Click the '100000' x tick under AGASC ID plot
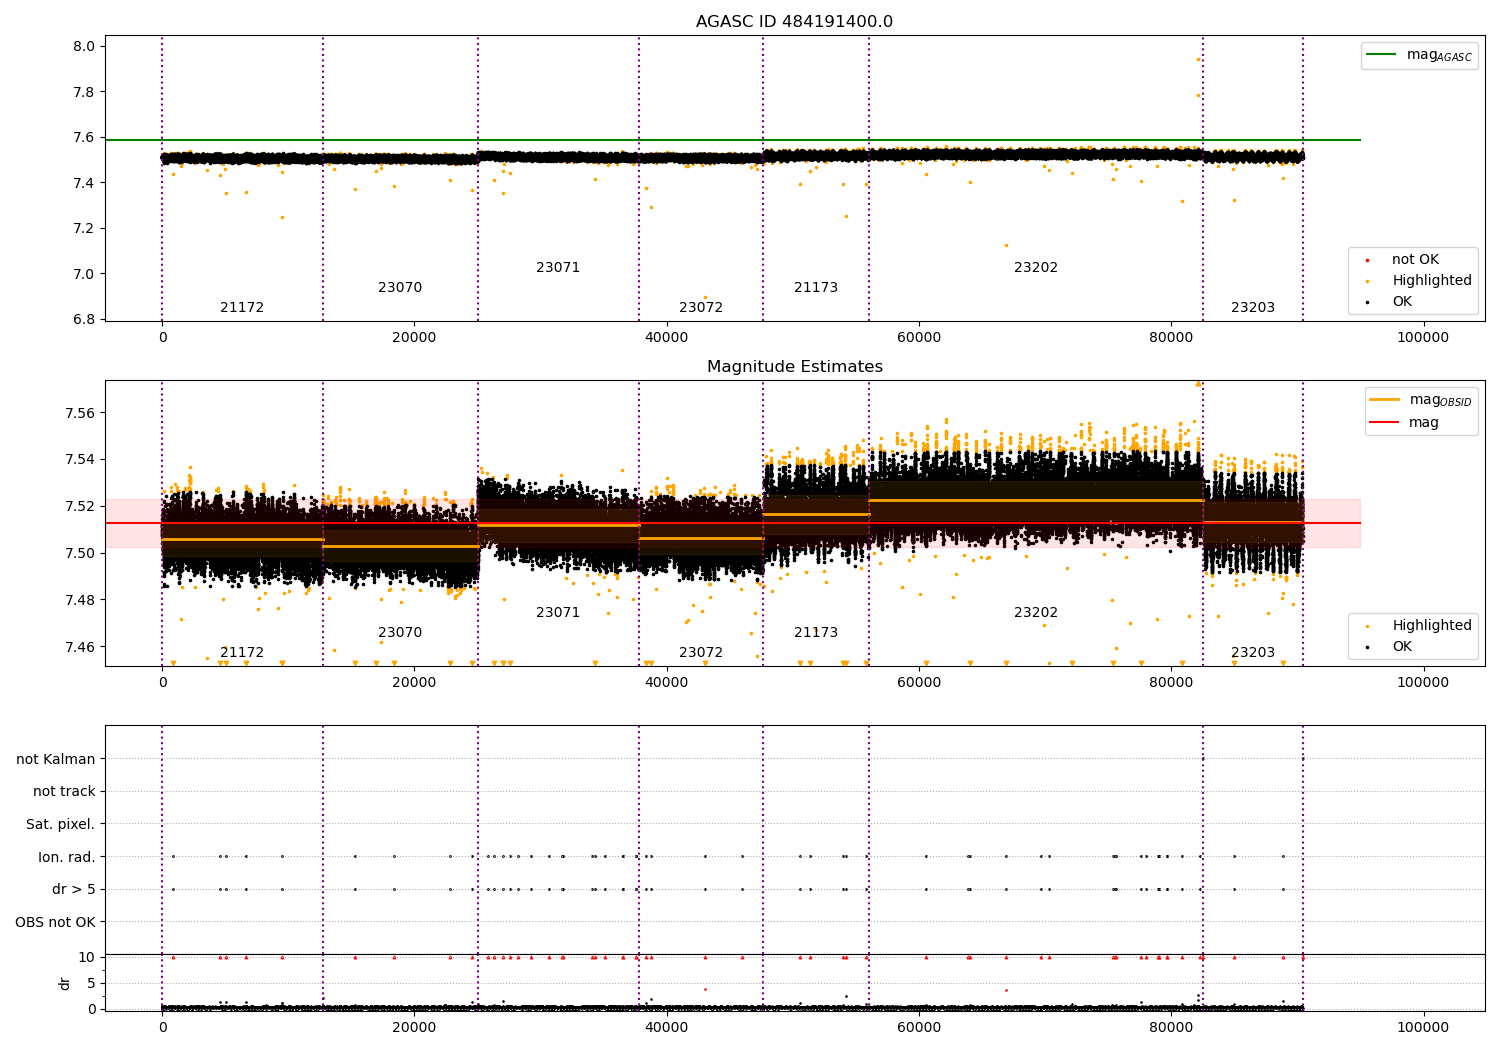 tap(1423, 338)
